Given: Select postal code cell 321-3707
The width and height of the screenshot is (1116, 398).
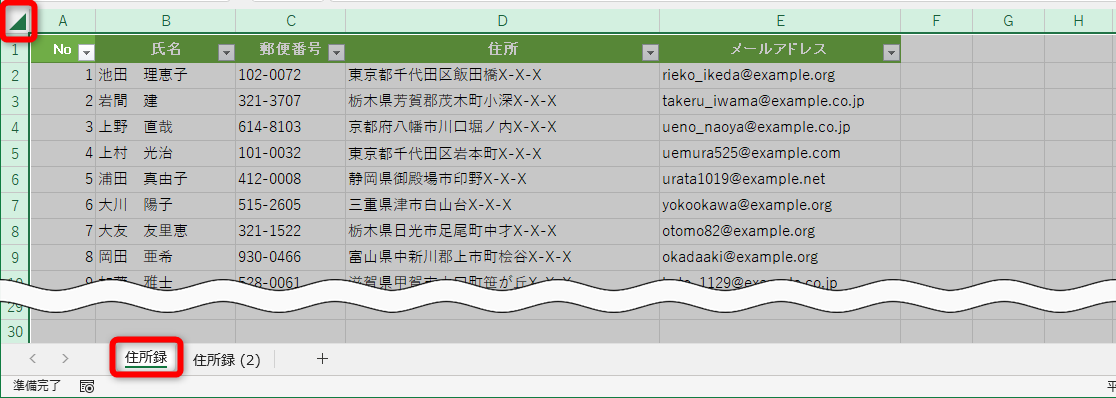Looking at the screenshot, I should click(x=290, y=102).
